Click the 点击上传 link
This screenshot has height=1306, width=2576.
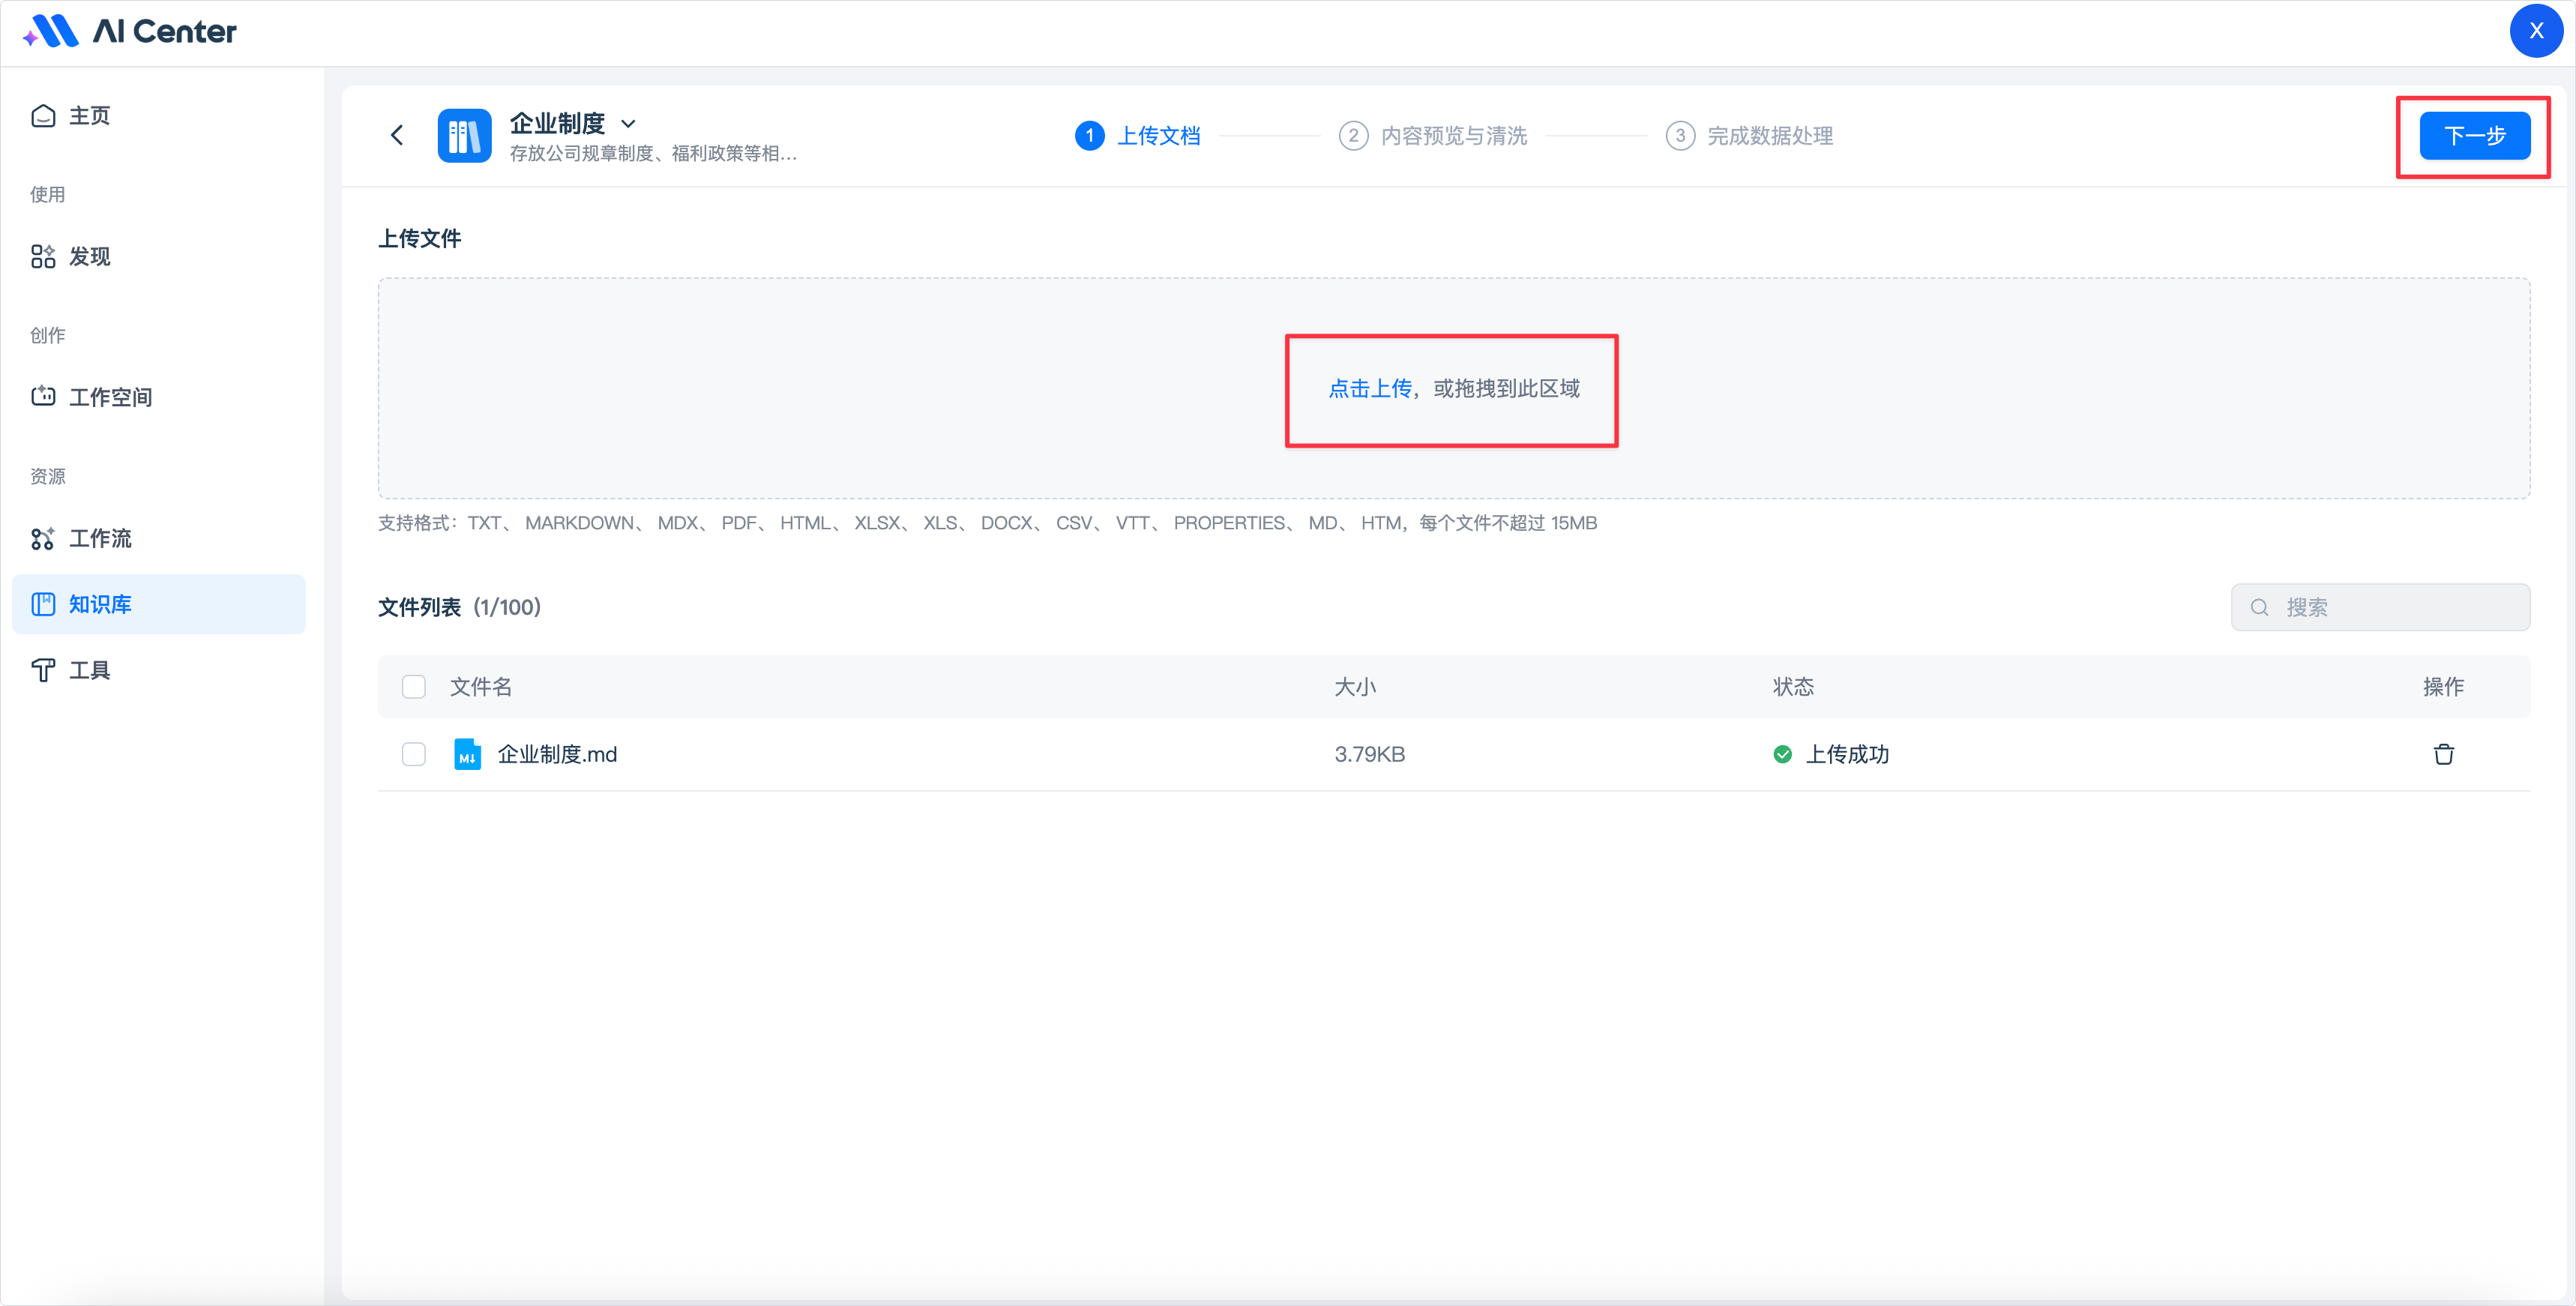click(1369, 389)
